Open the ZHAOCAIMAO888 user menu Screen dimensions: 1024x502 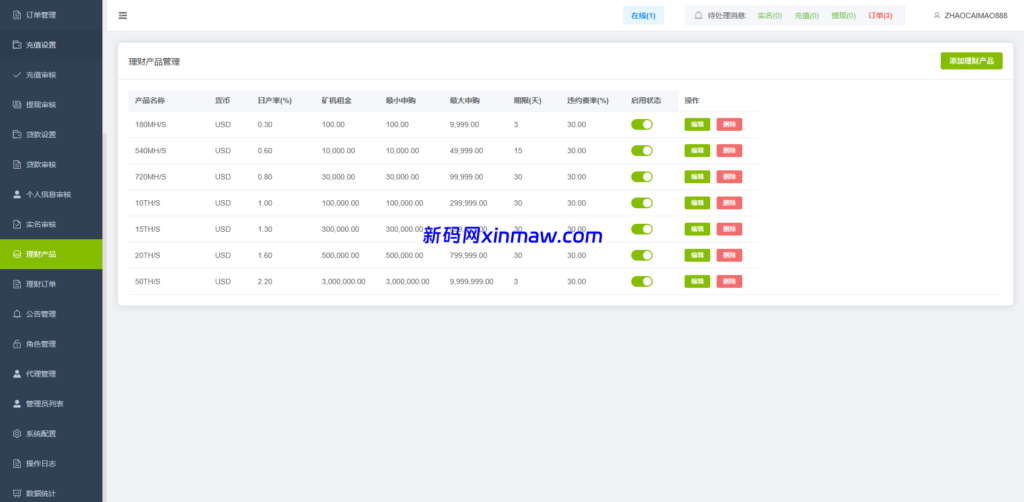[x=970, y=15]
